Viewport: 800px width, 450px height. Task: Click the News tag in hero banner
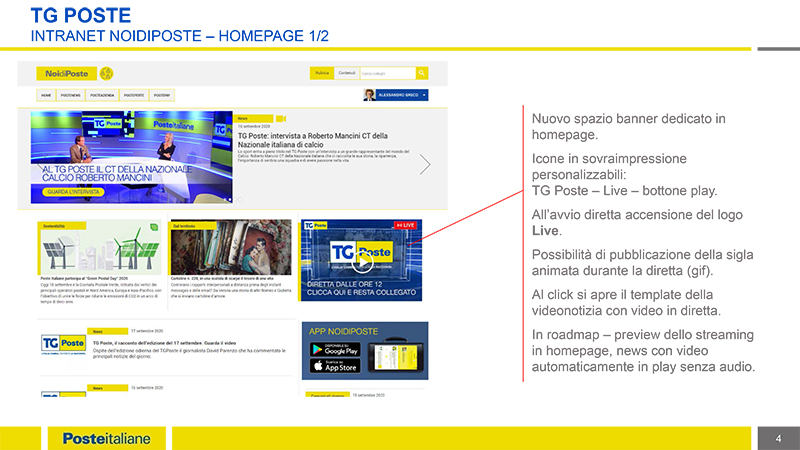click(x=253, y=118)
